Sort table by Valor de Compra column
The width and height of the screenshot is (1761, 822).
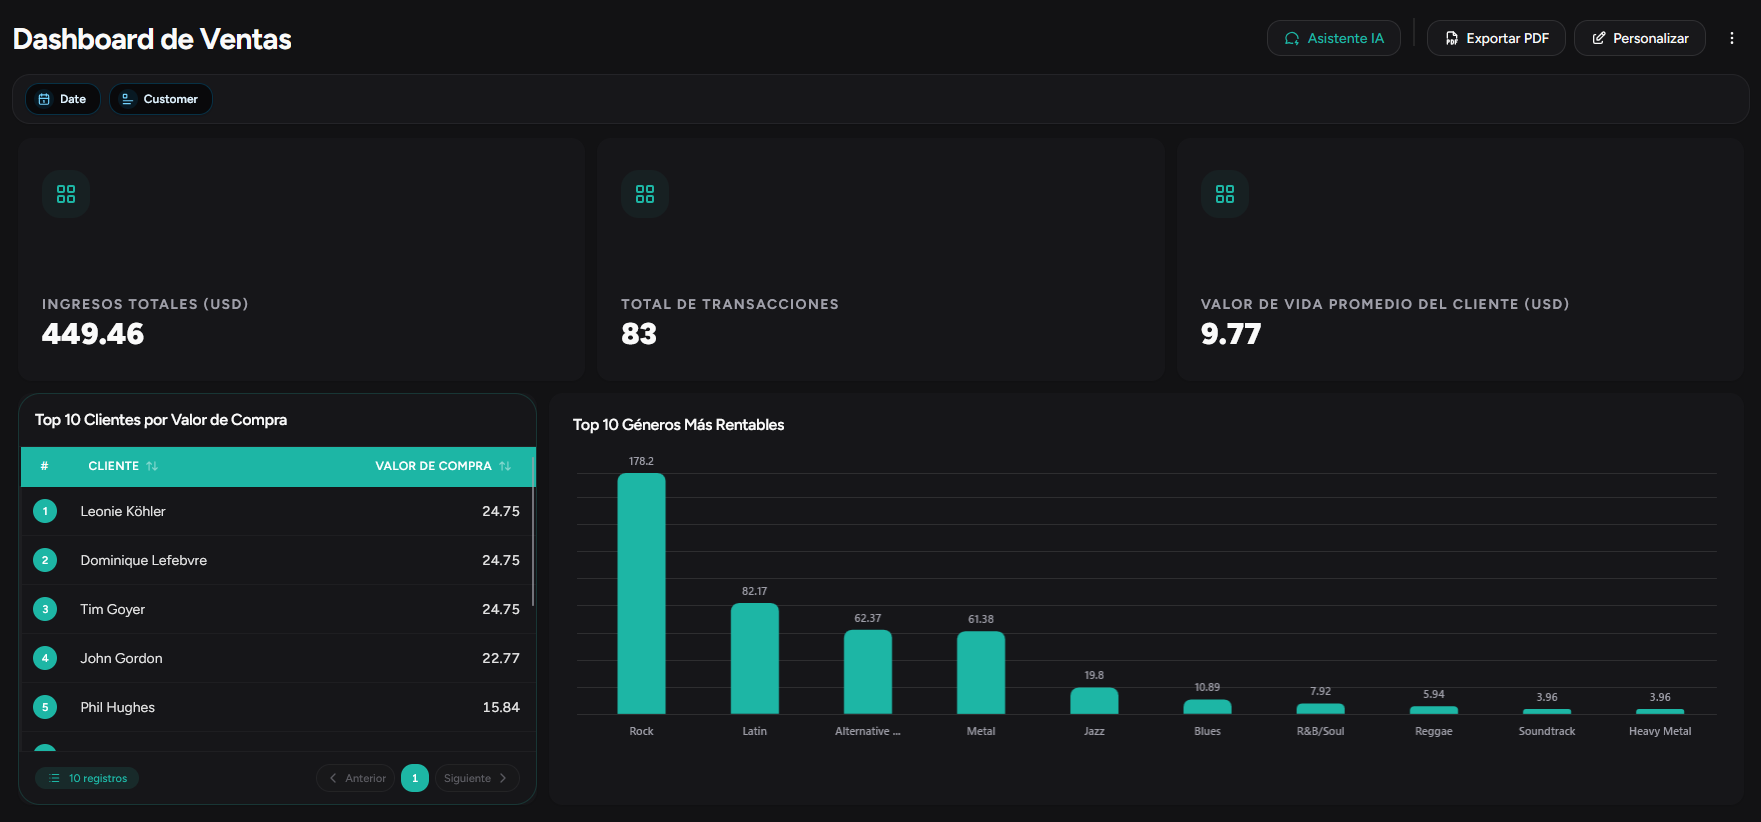click(x=442, y=466)
